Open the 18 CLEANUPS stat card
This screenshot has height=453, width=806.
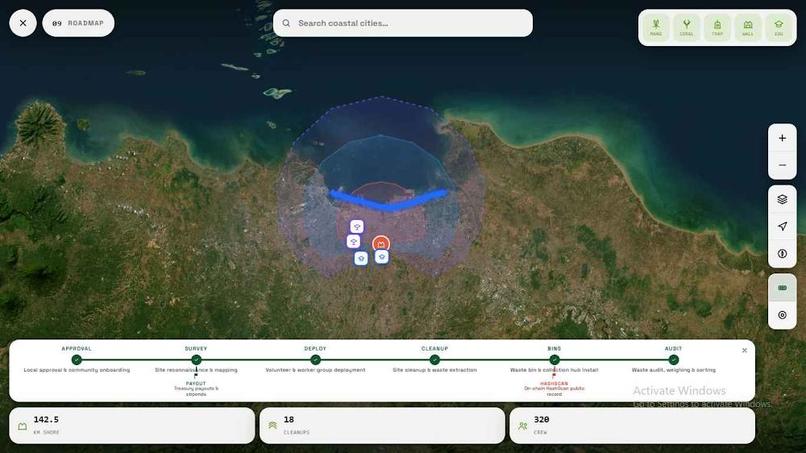coord(382,426)
